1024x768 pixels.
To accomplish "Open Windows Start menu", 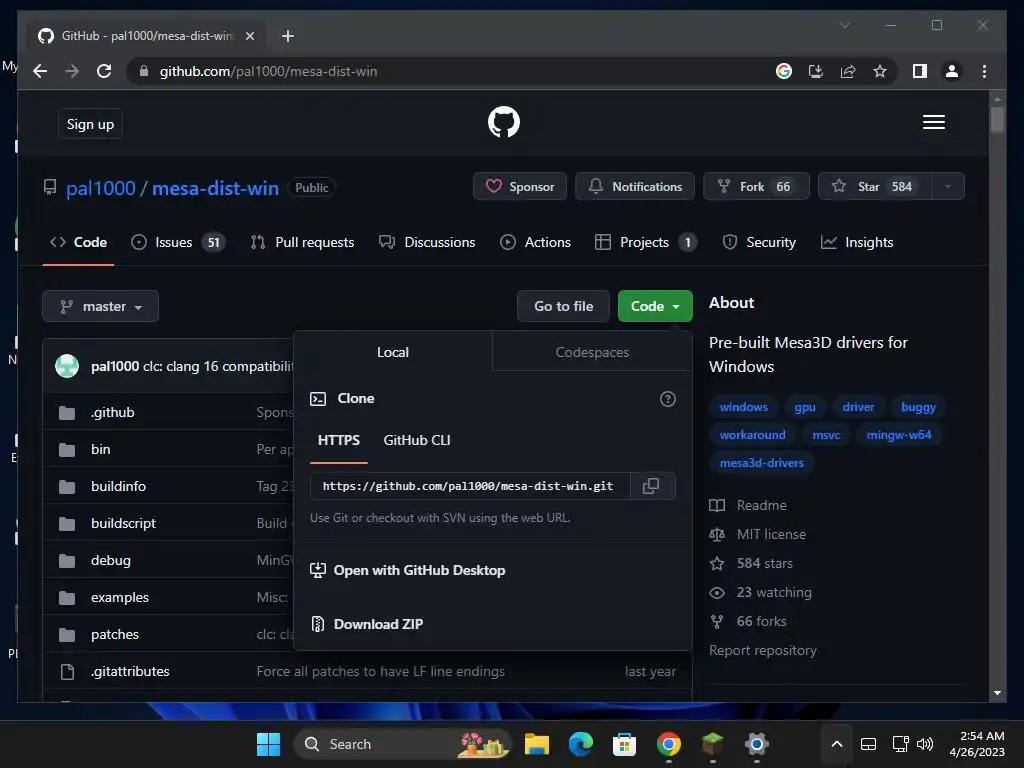I will pos(268,744).
